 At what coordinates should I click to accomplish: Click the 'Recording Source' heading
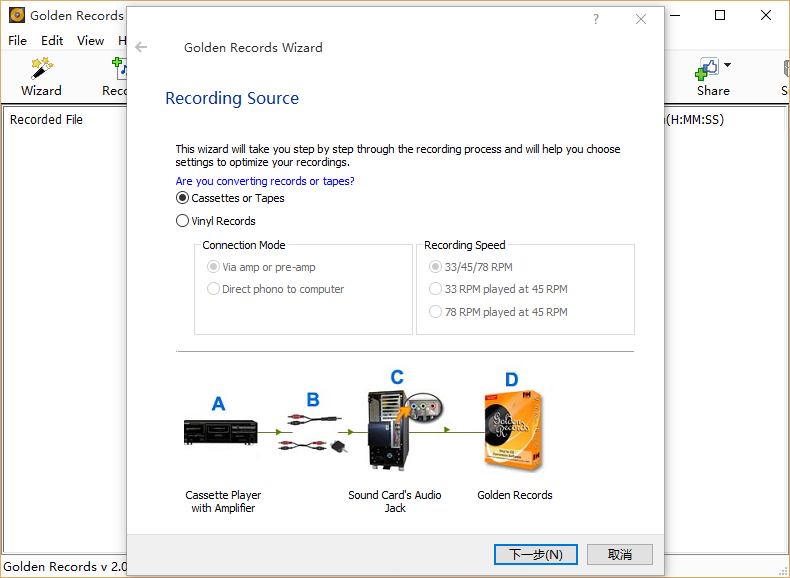pos(232,98)
